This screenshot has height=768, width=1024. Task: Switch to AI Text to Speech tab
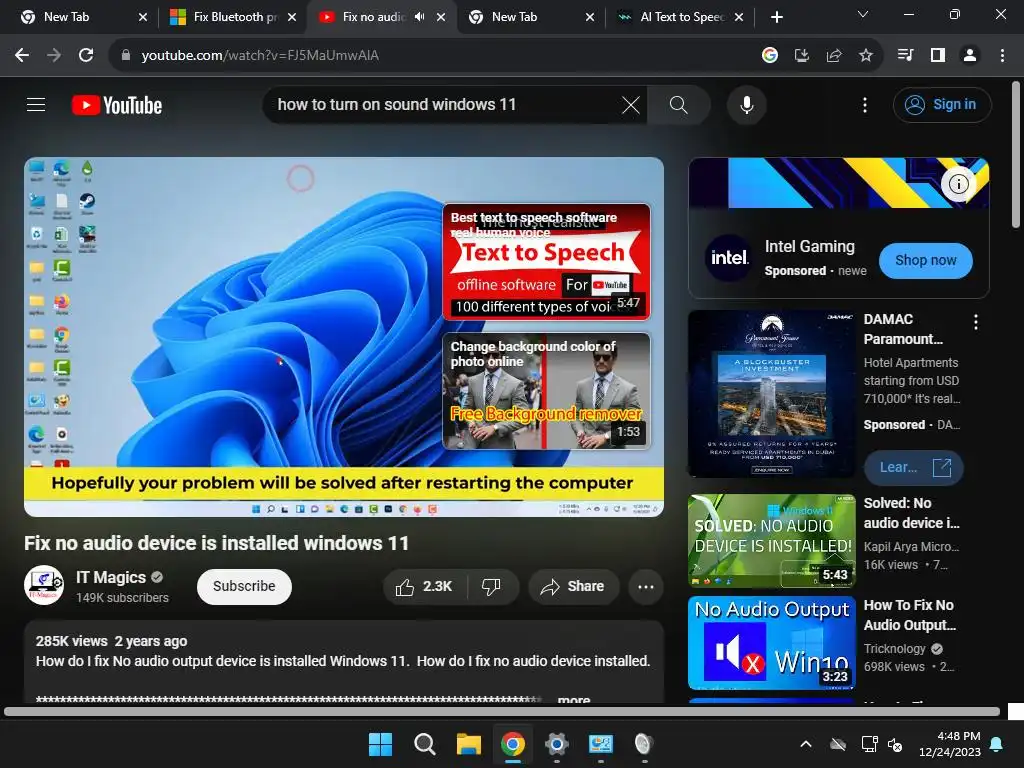pyautogui.click(x=679, y=17)
